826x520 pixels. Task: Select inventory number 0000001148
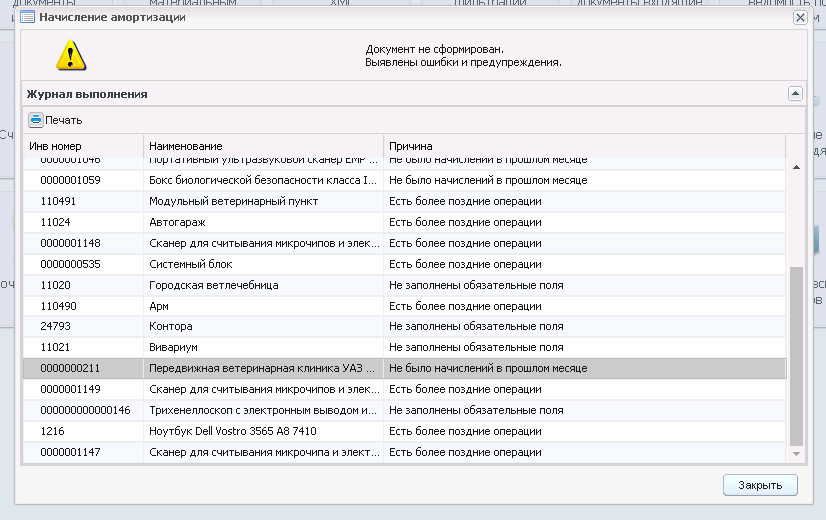(70, 243)
